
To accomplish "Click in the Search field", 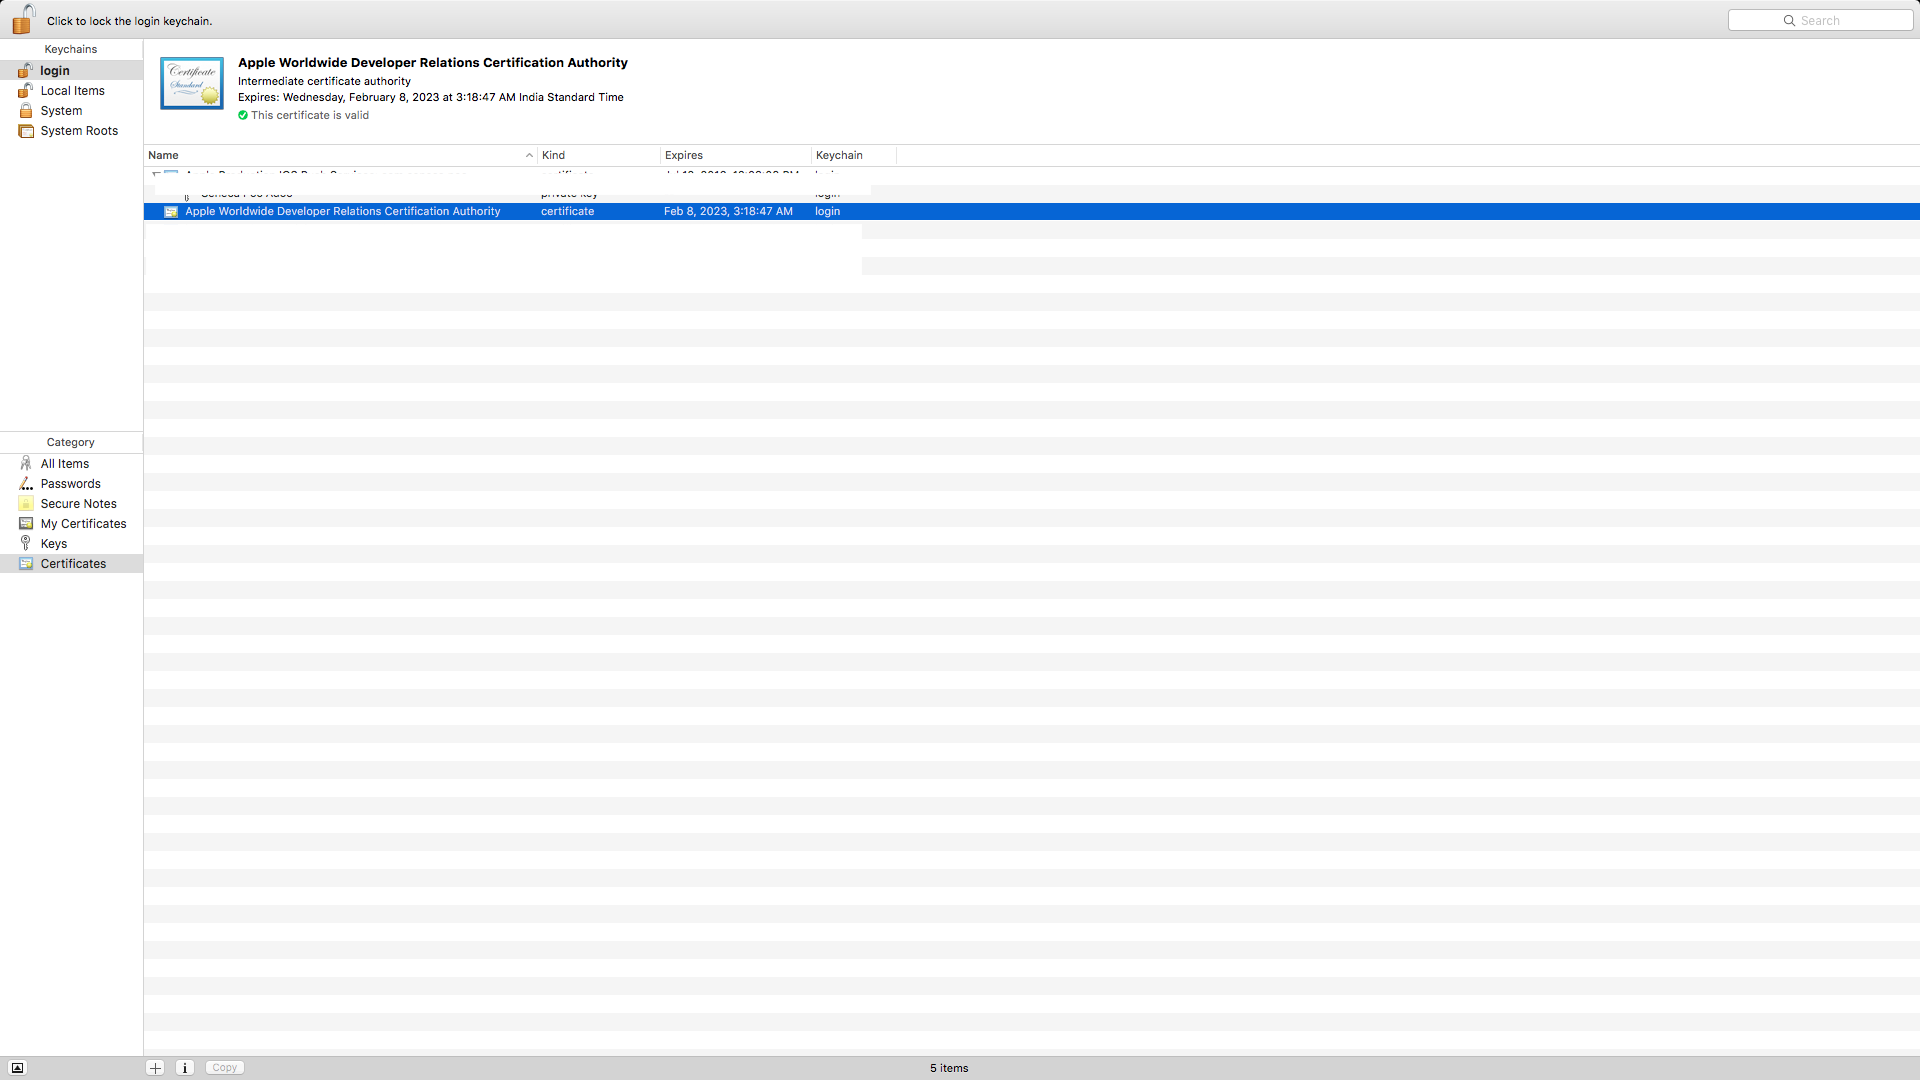I will tap(1820, 20).
